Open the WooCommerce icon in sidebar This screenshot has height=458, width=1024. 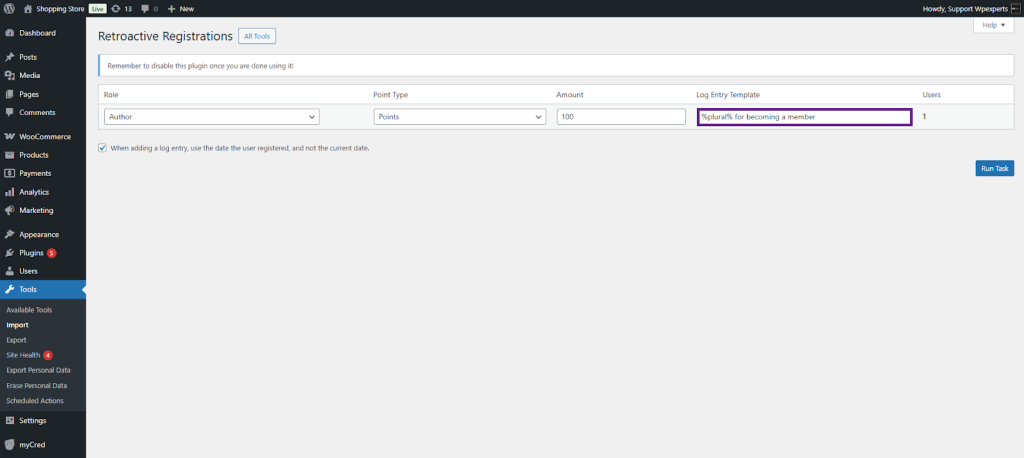tap(9, 137)
